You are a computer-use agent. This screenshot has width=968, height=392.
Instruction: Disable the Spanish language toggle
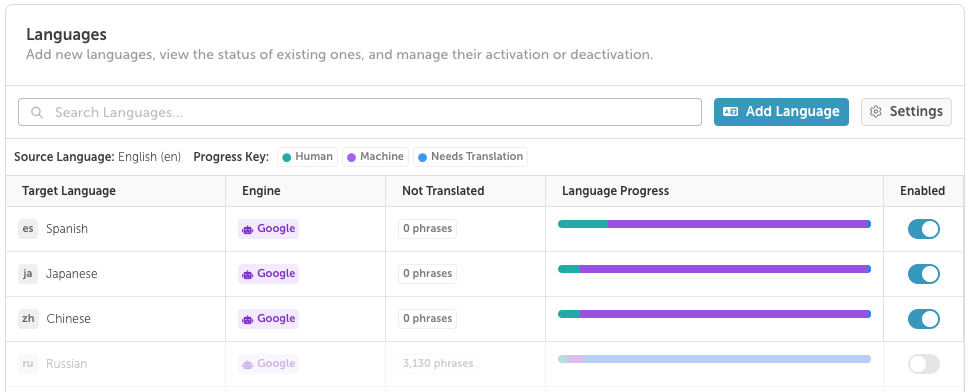924,229
